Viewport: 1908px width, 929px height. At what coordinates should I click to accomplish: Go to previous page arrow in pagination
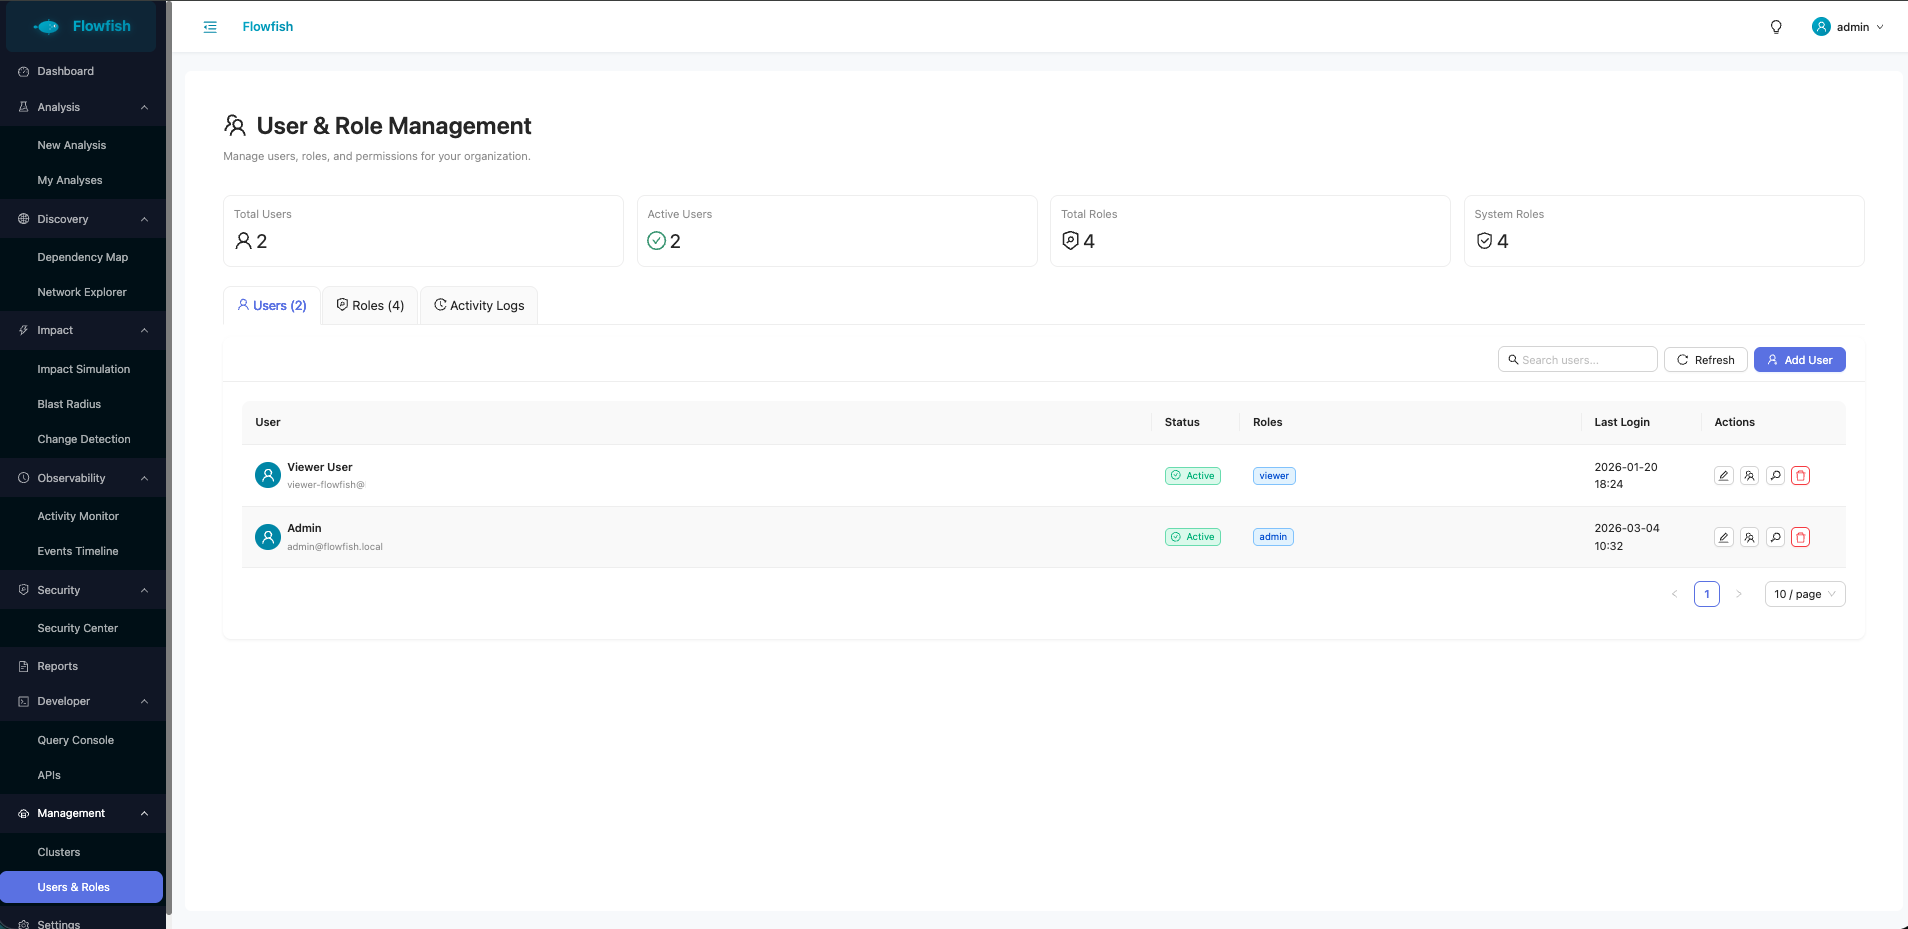click(x=1674, y=594)
